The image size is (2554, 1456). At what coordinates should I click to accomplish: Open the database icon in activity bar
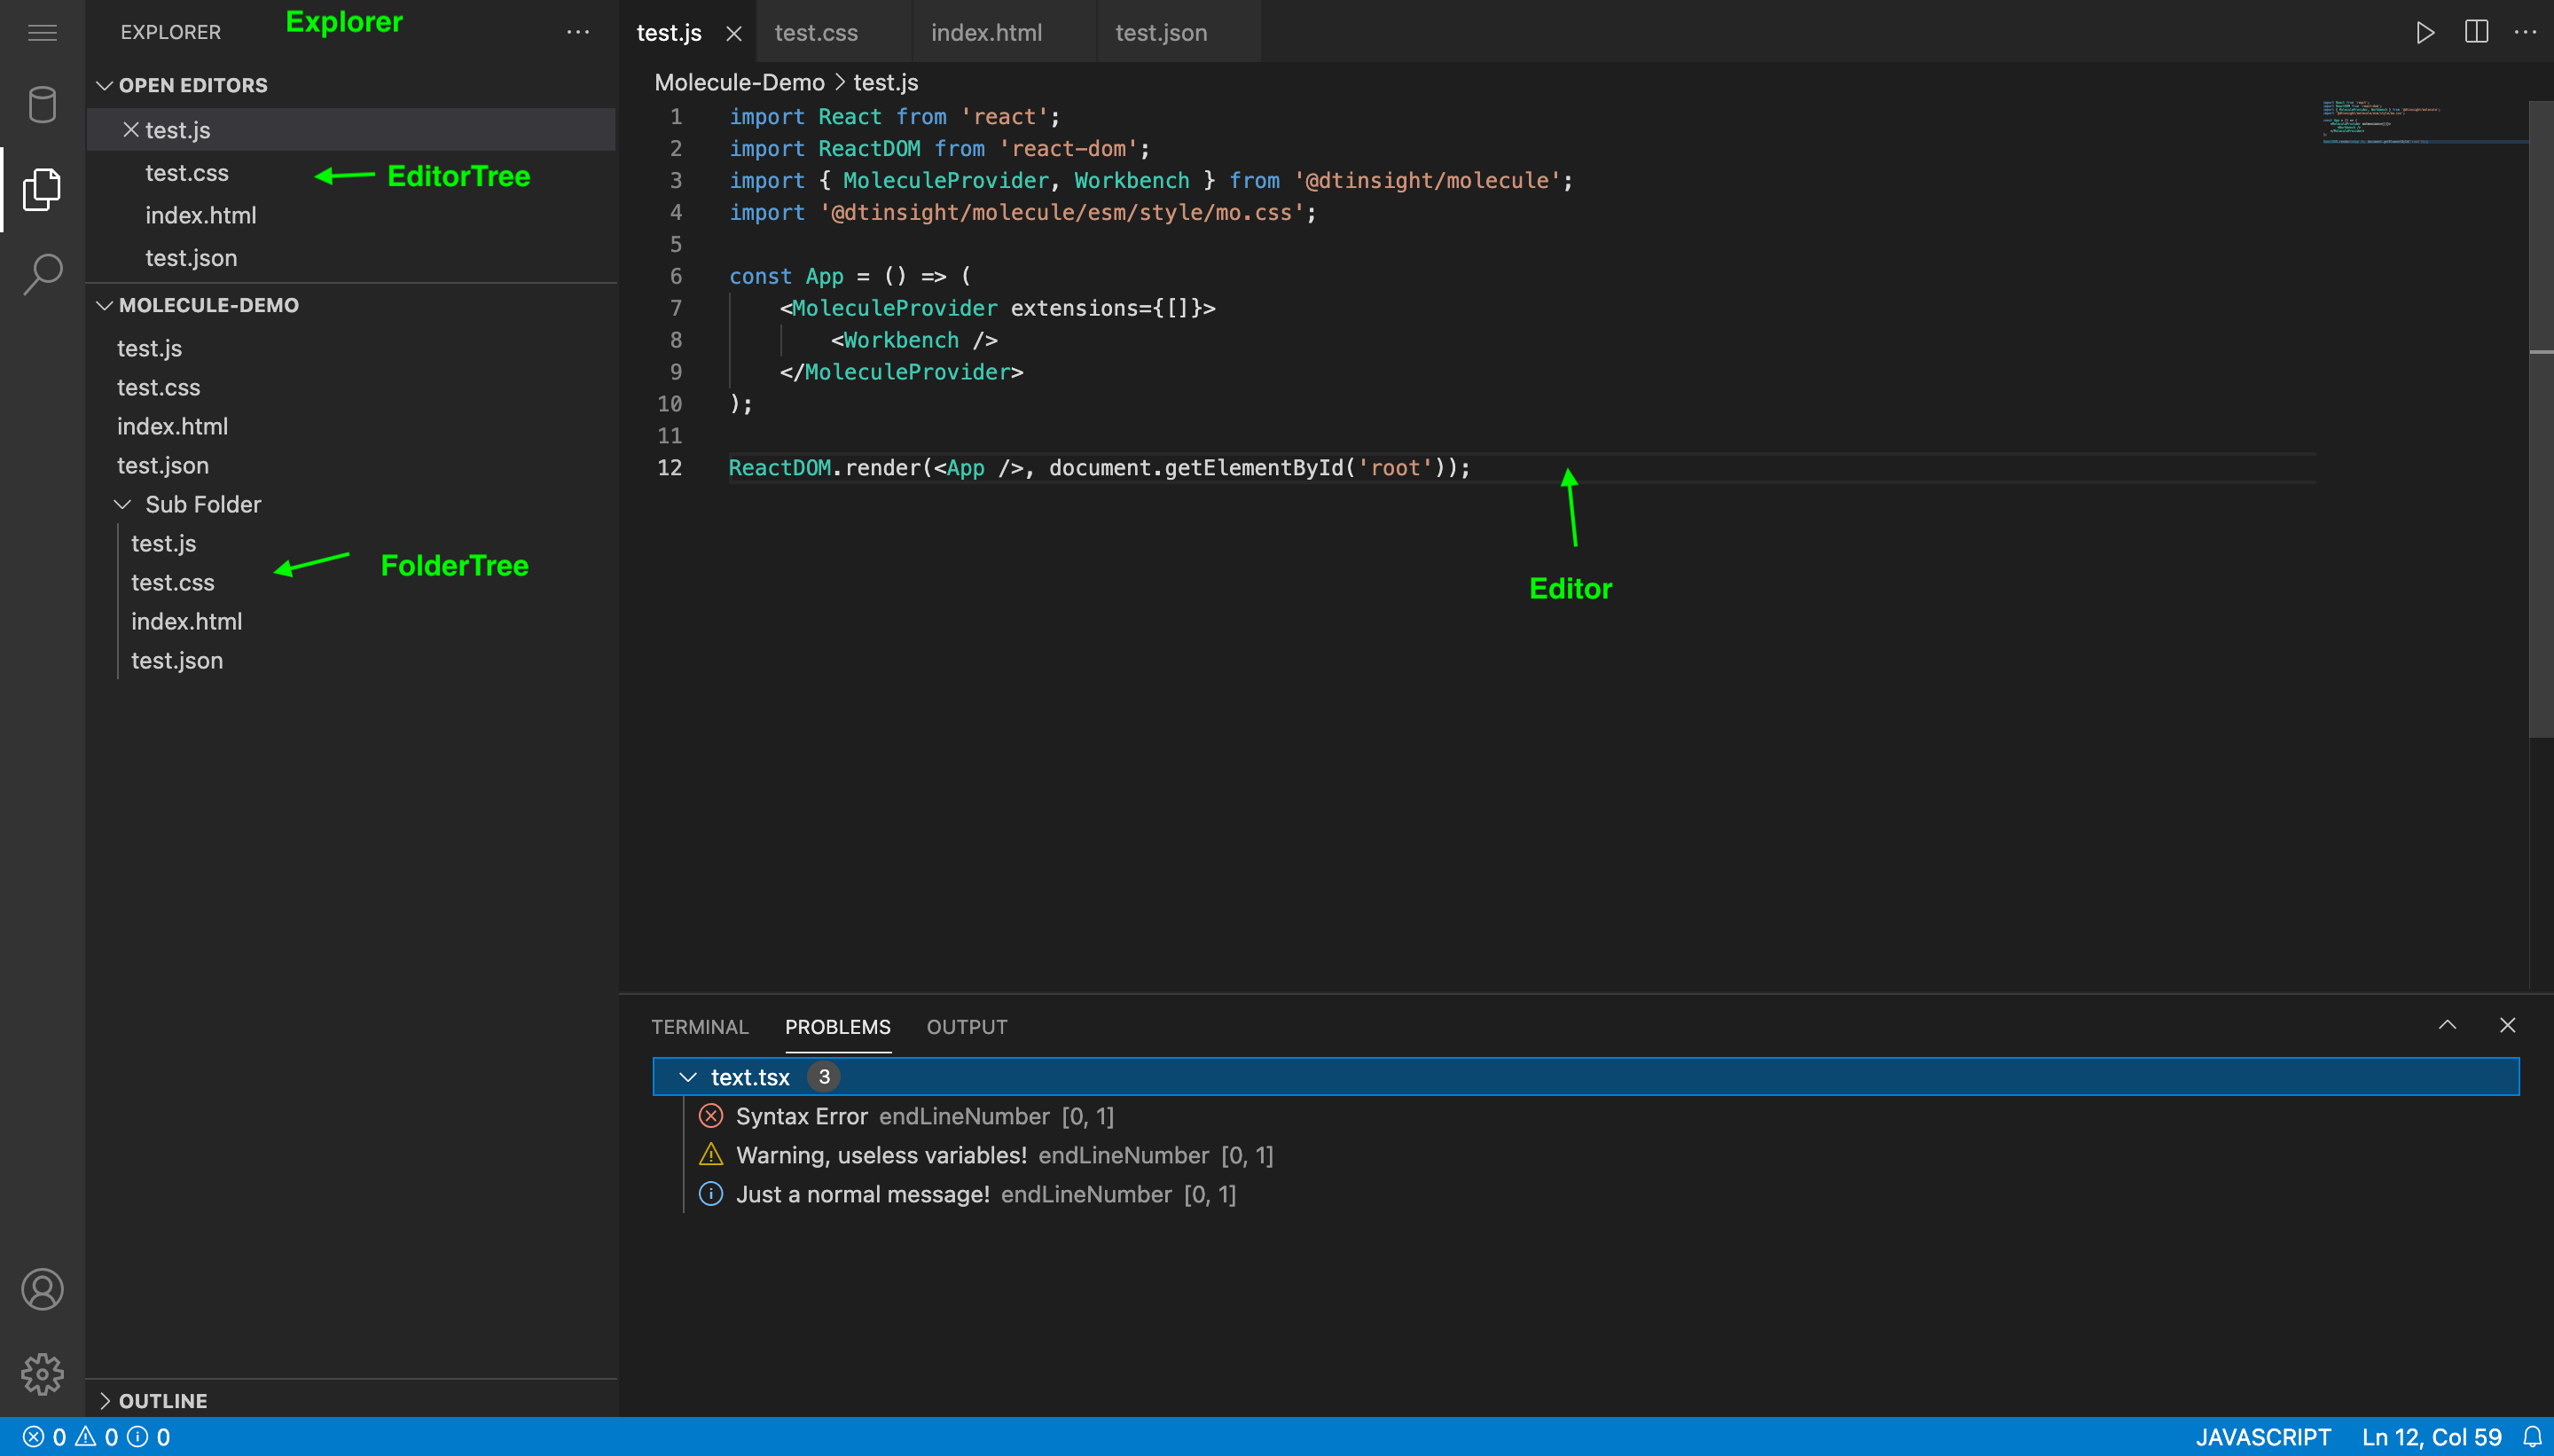click(x=42, y=105)
